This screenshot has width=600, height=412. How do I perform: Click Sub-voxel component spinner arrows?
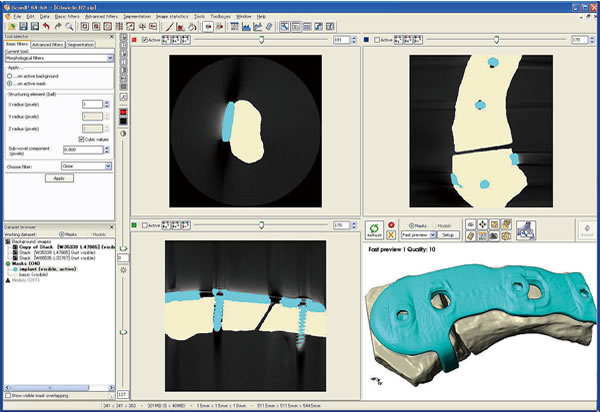[107, 150]
